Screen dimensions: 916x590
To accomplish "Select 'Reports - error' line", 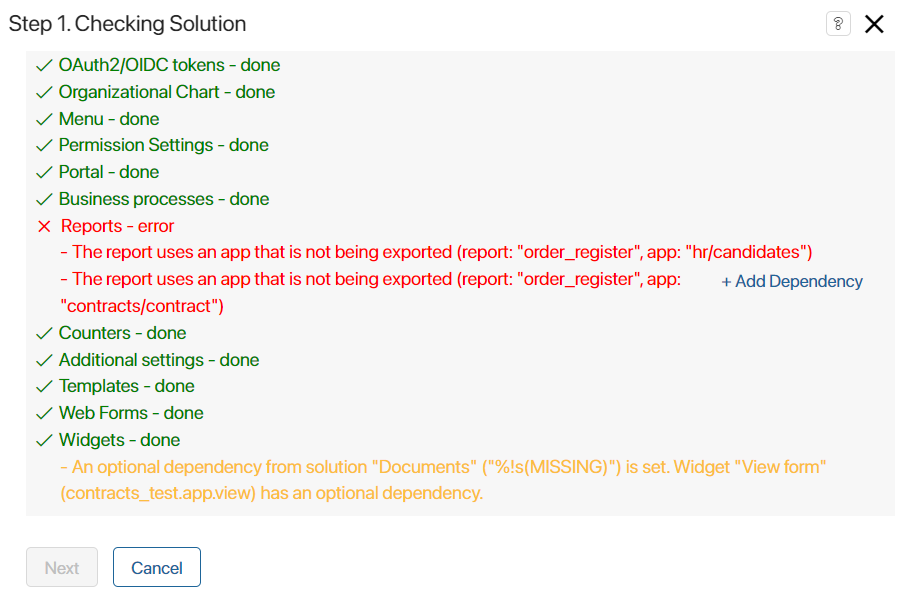I will [x=117, y=225].
